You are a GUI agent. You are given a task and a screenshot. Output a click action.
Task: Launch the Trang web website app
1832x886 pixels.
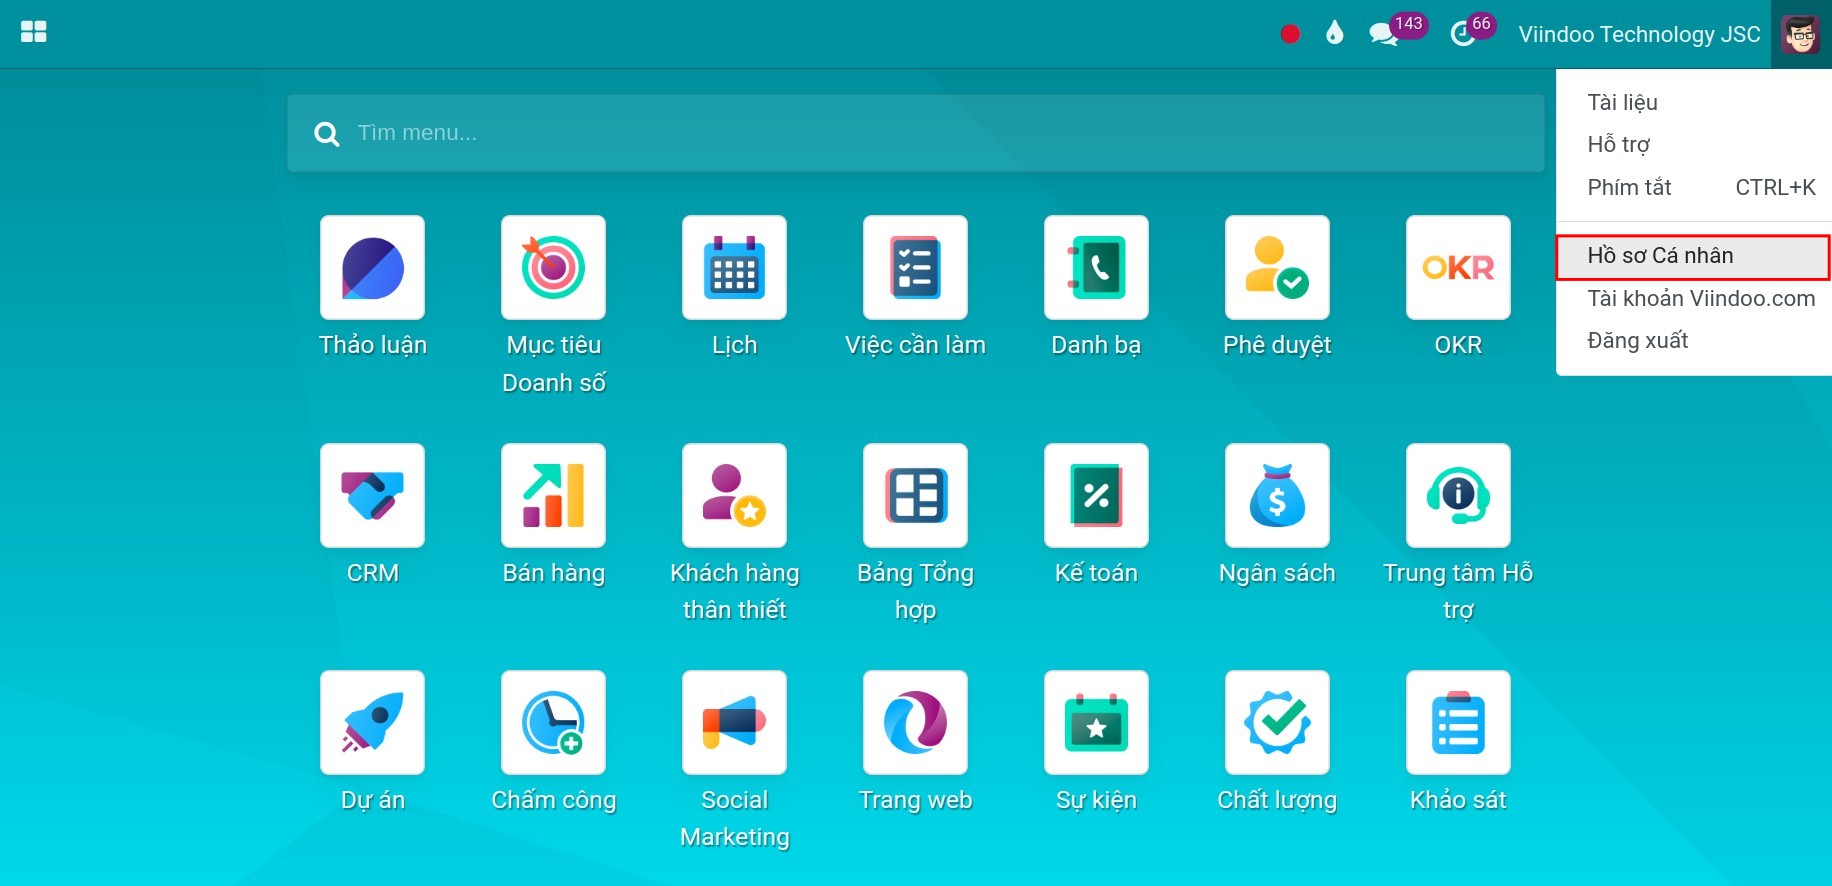[x=915, y=722]
